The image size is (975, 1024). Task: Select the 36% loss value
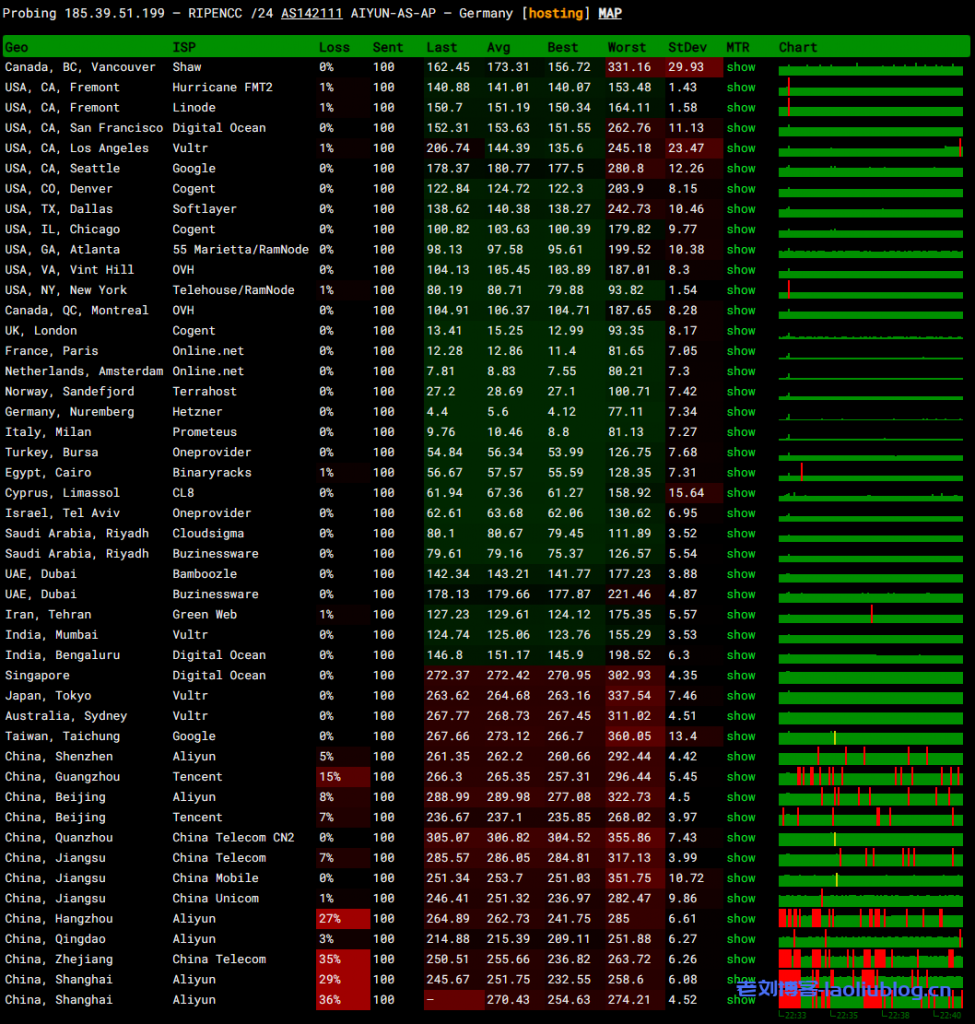(x=330, y=999)
